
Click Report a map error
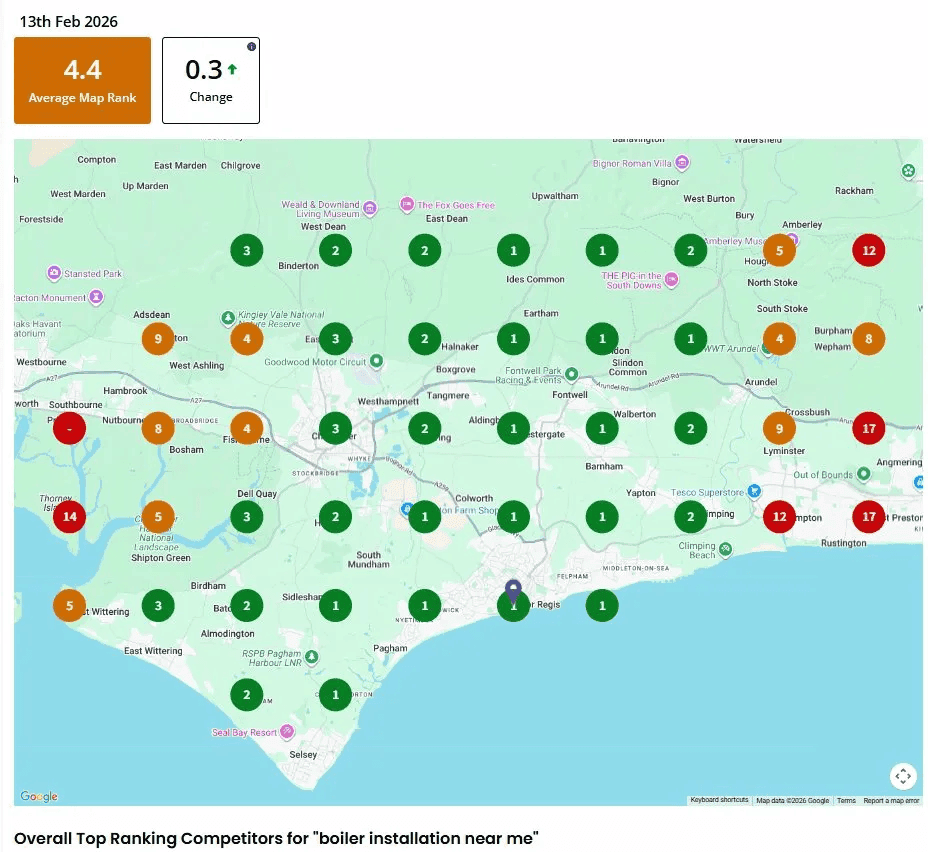pos(890,800)
